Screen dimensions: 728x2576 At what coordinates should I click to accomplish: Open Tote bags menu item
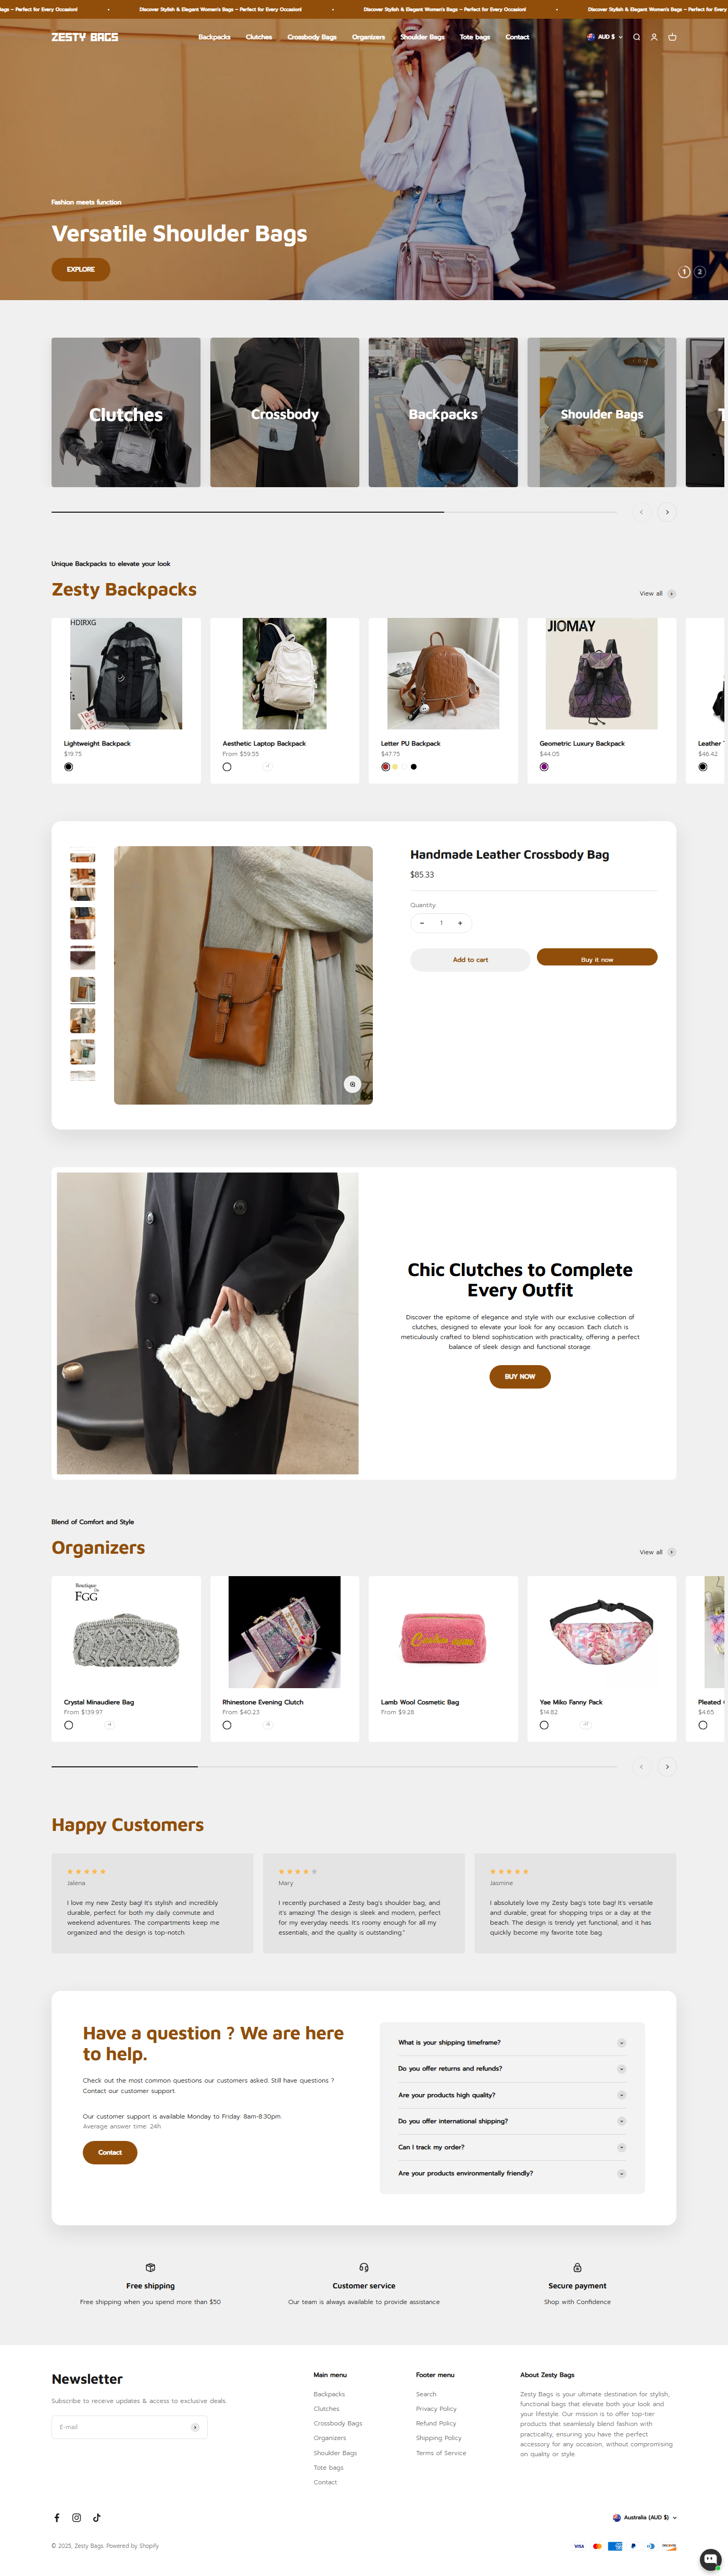(x=475, y=37)
